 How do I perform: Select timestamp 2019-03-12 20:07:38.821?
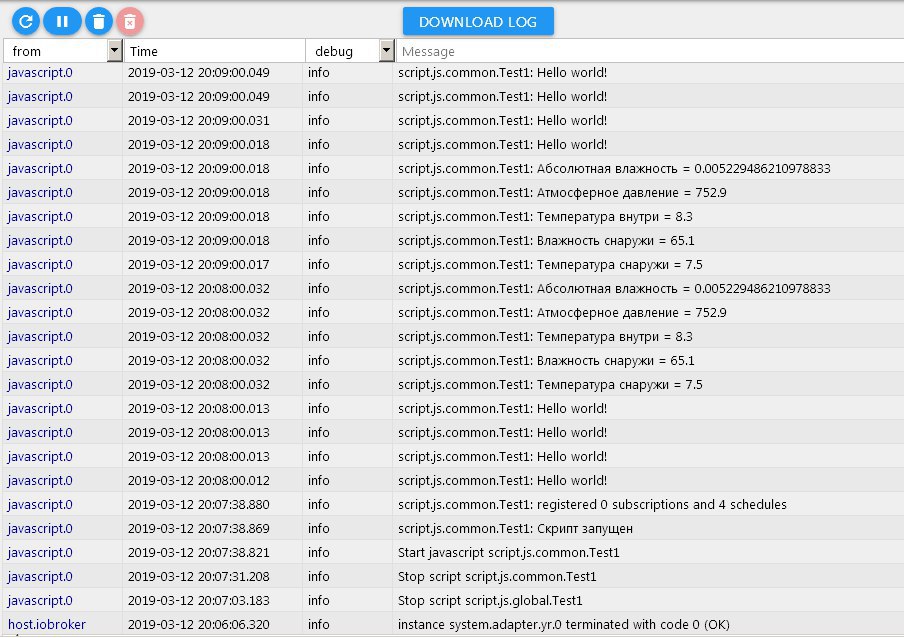click(198, 552)
